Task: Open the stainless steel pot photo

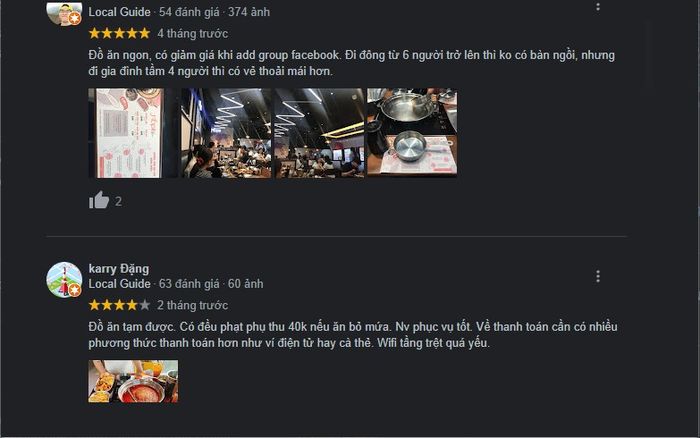Action: pos(412,132)
